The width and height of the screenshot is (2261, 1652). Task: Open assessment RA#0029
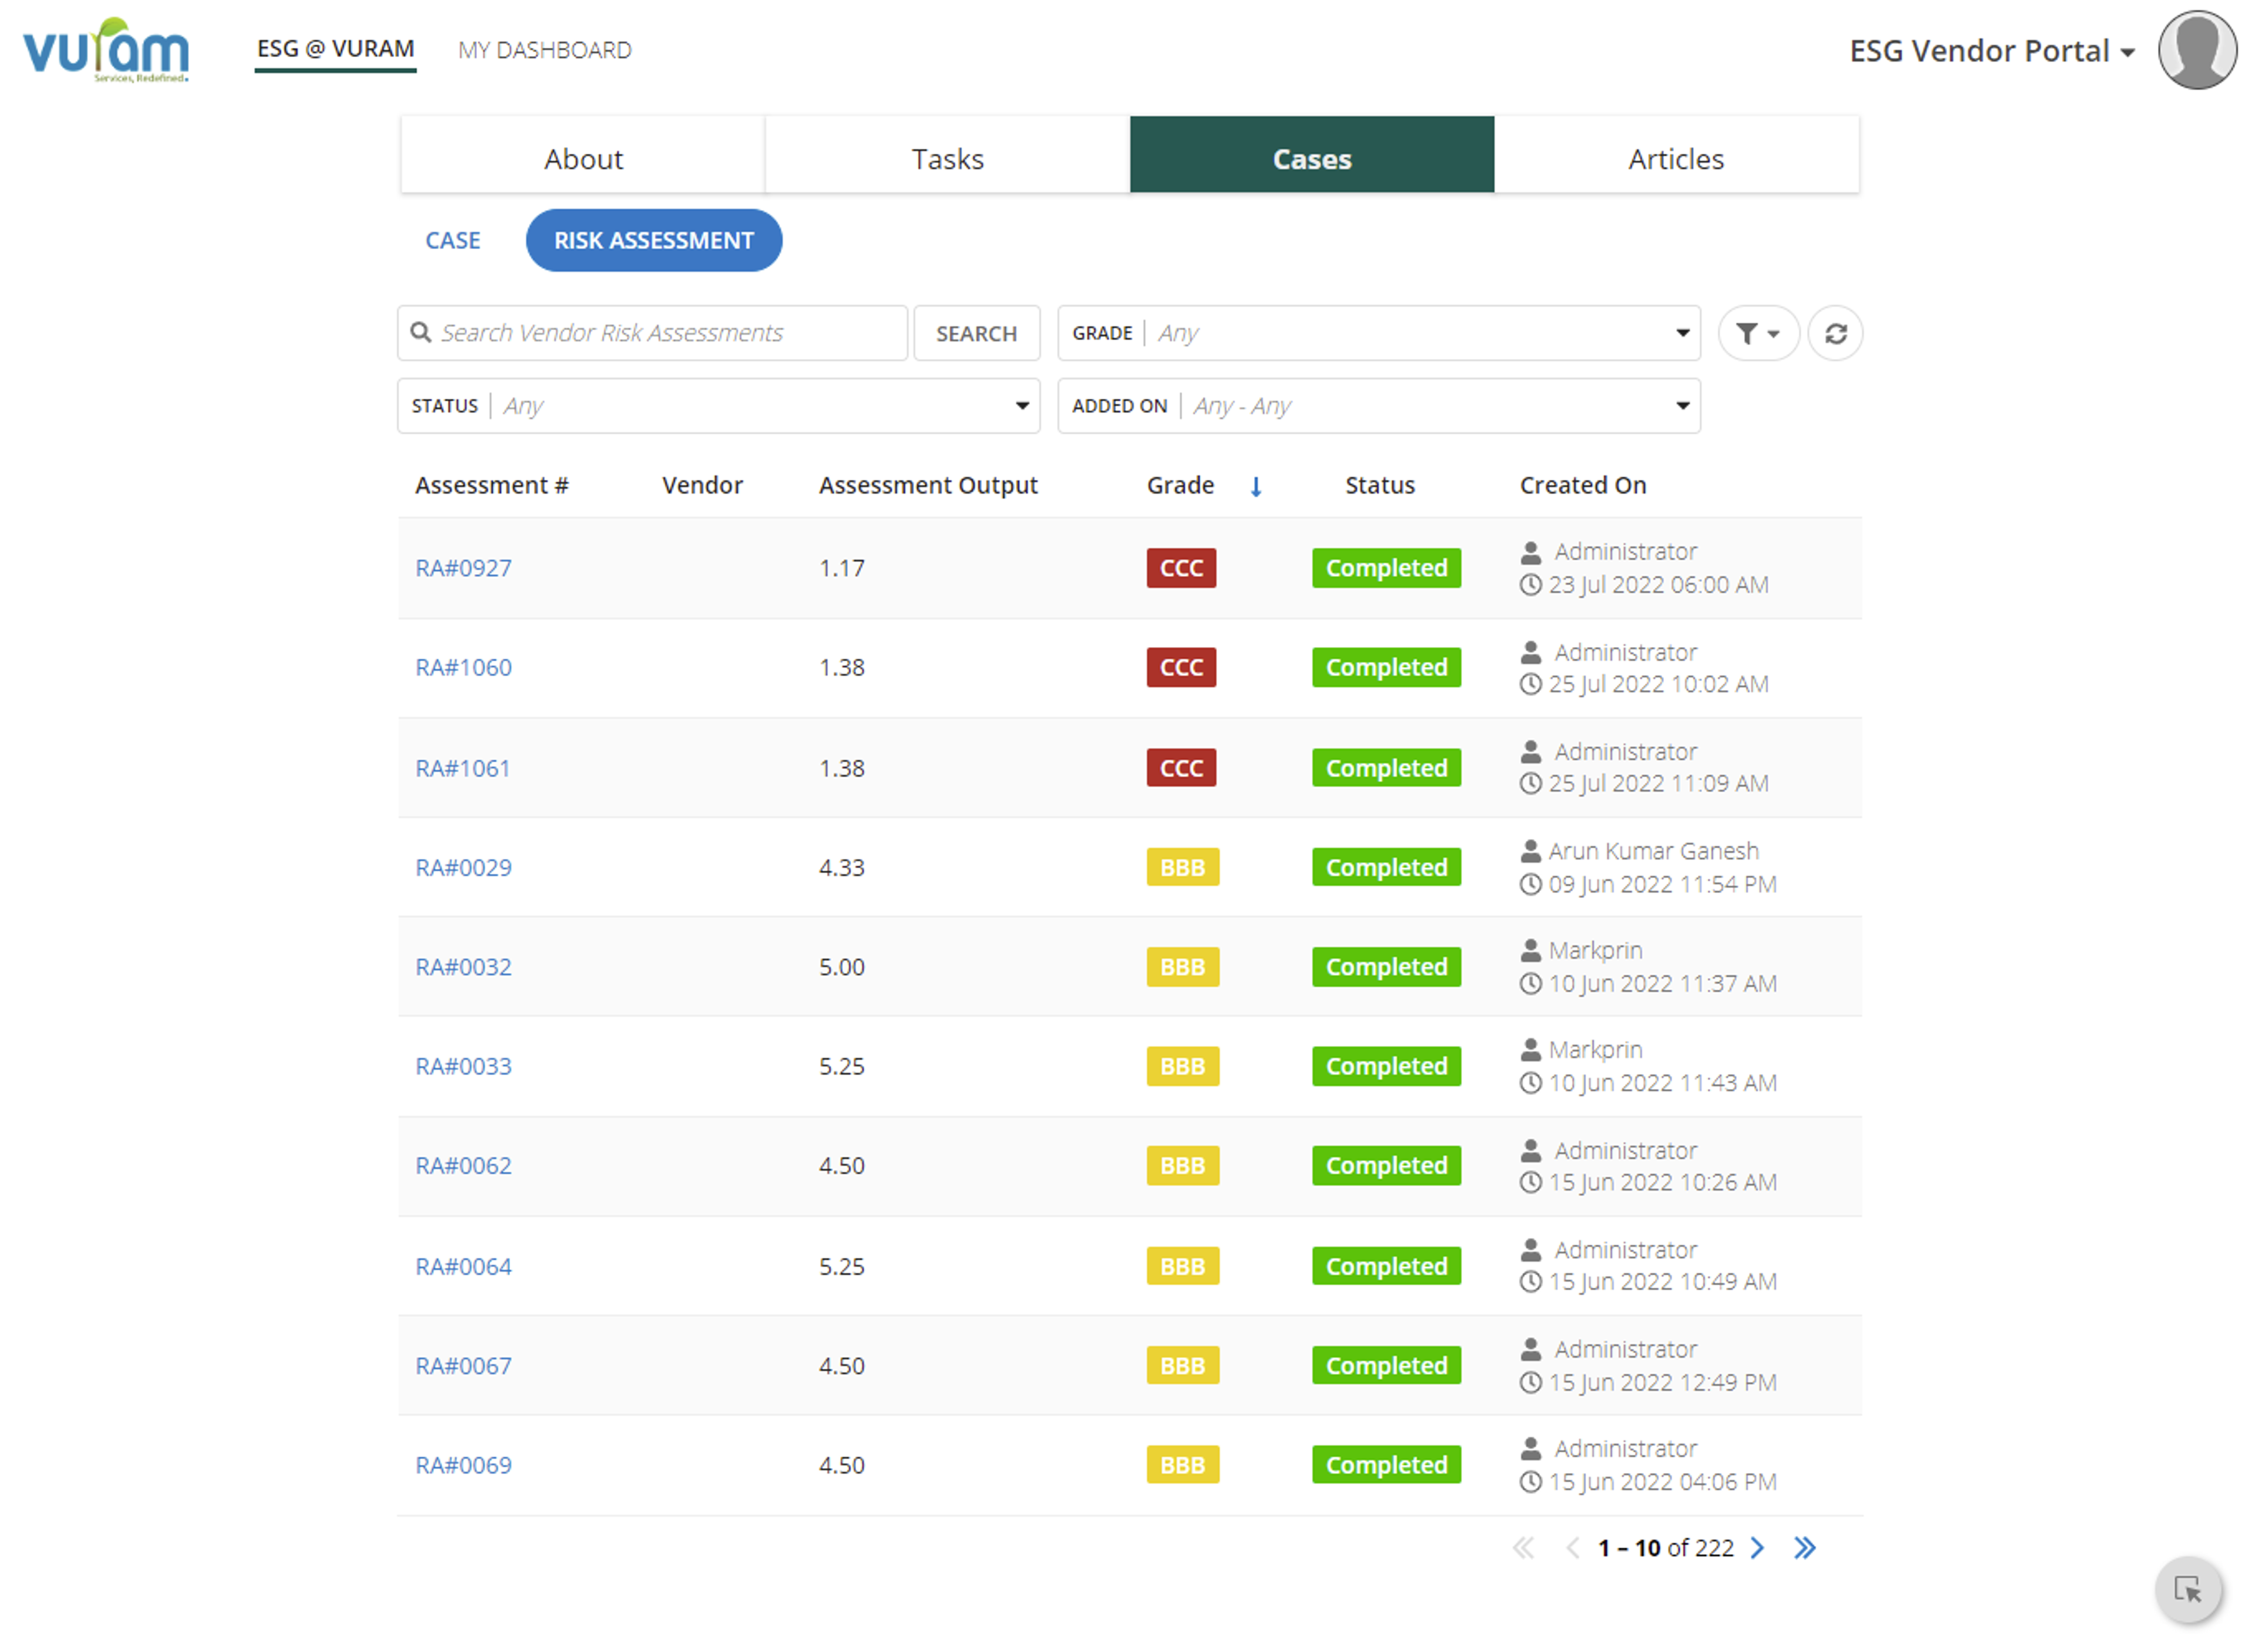[463, 868]
